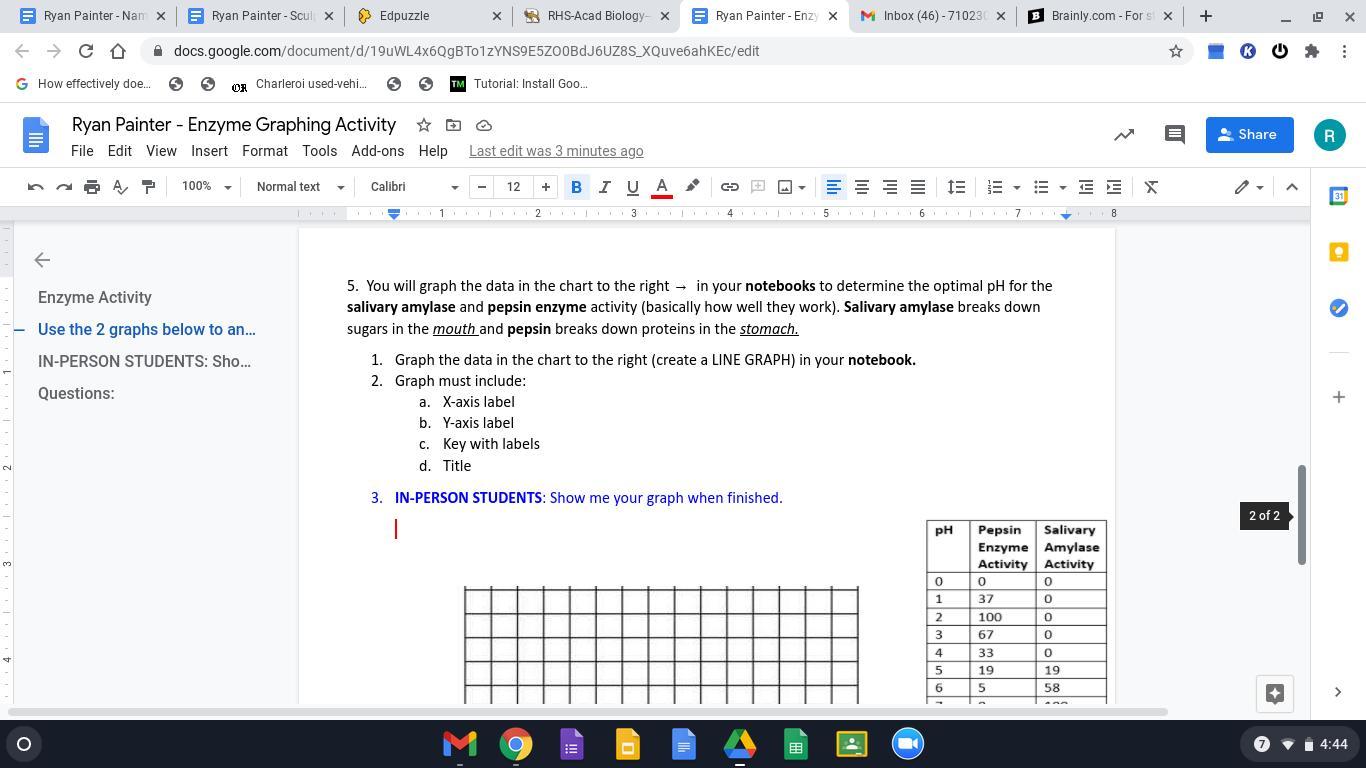Open the editing mode pencil dropdown
The width and height of the screenshot is (1366, 768).
pos(1248,187)
